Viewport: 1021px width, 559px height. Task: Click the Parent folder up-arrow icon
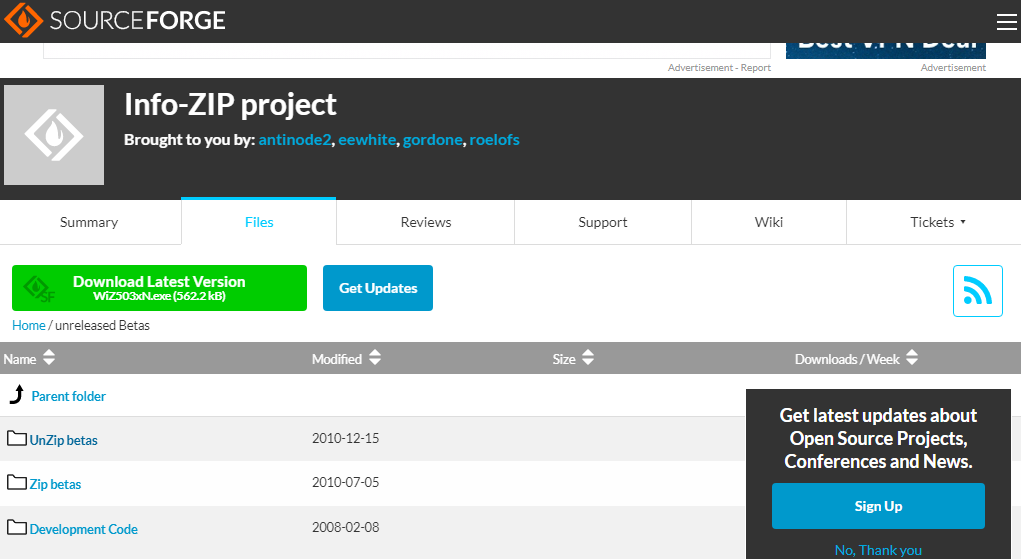click(x=18, y=394)
